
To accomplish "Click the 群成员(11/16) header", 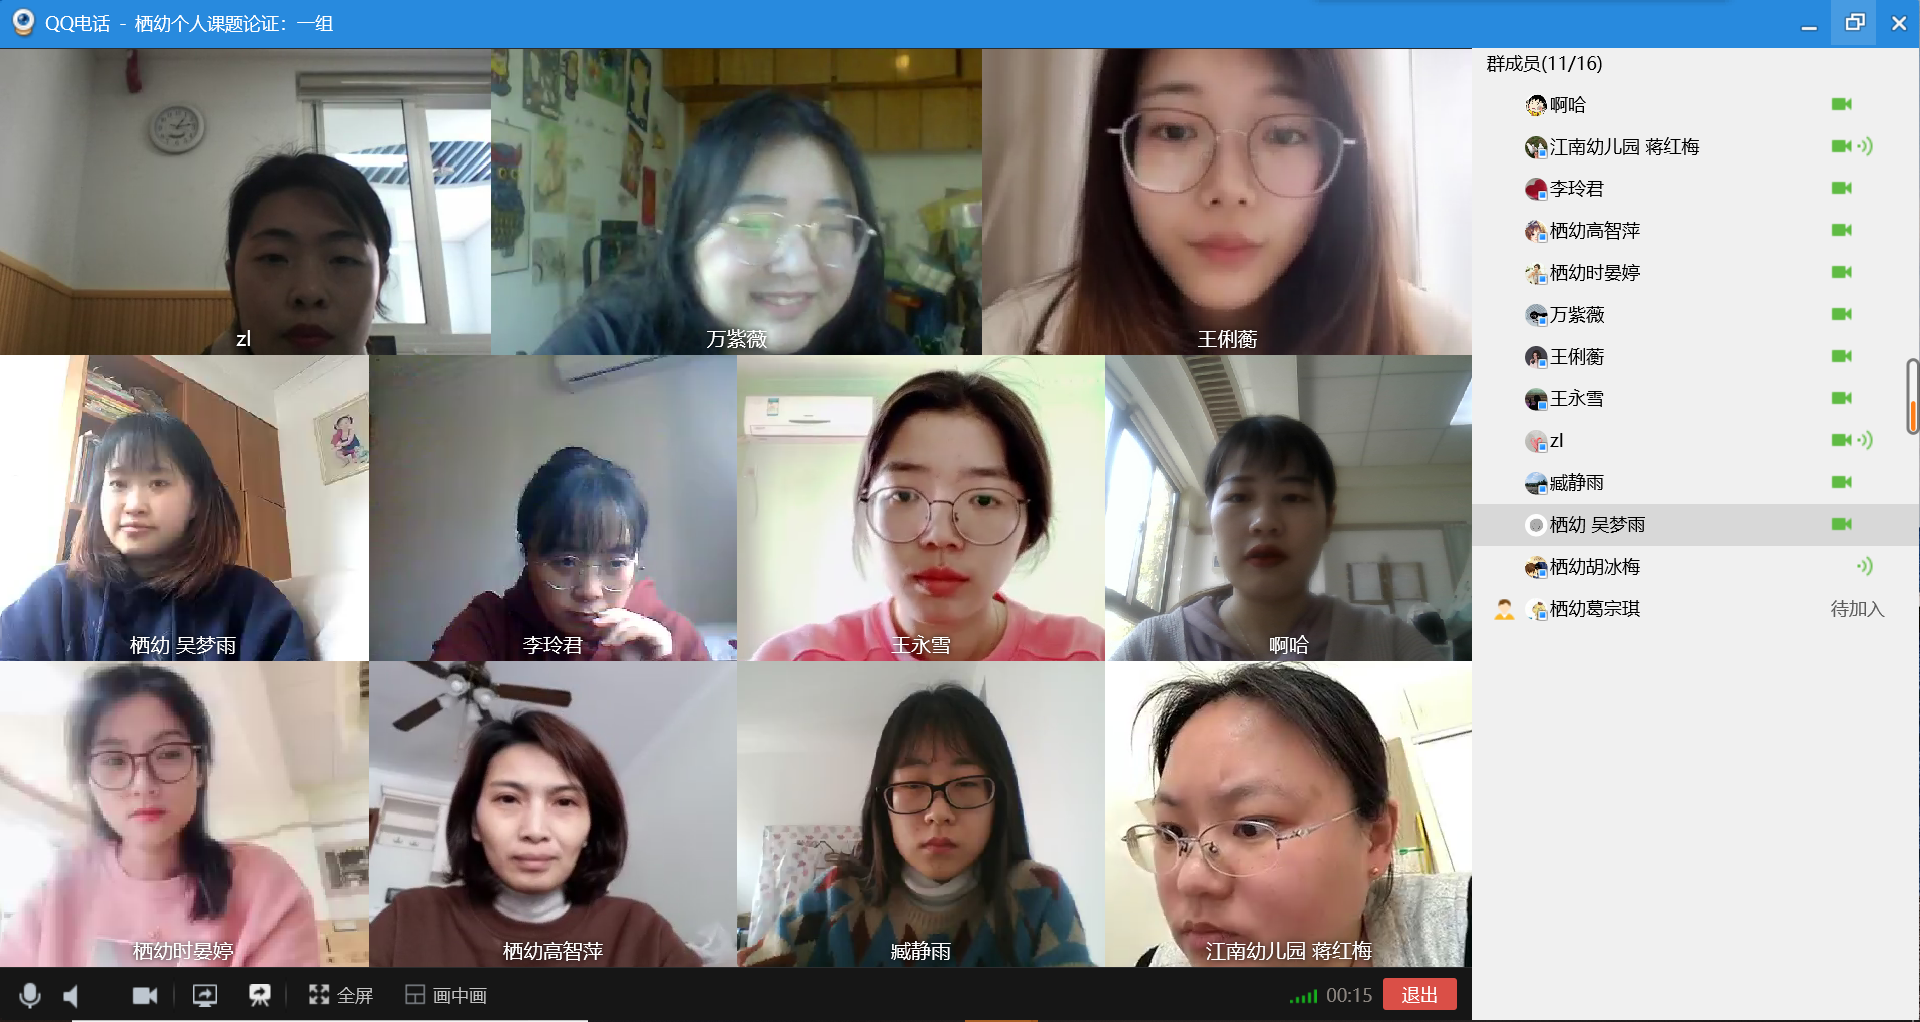I will 1544,63.
